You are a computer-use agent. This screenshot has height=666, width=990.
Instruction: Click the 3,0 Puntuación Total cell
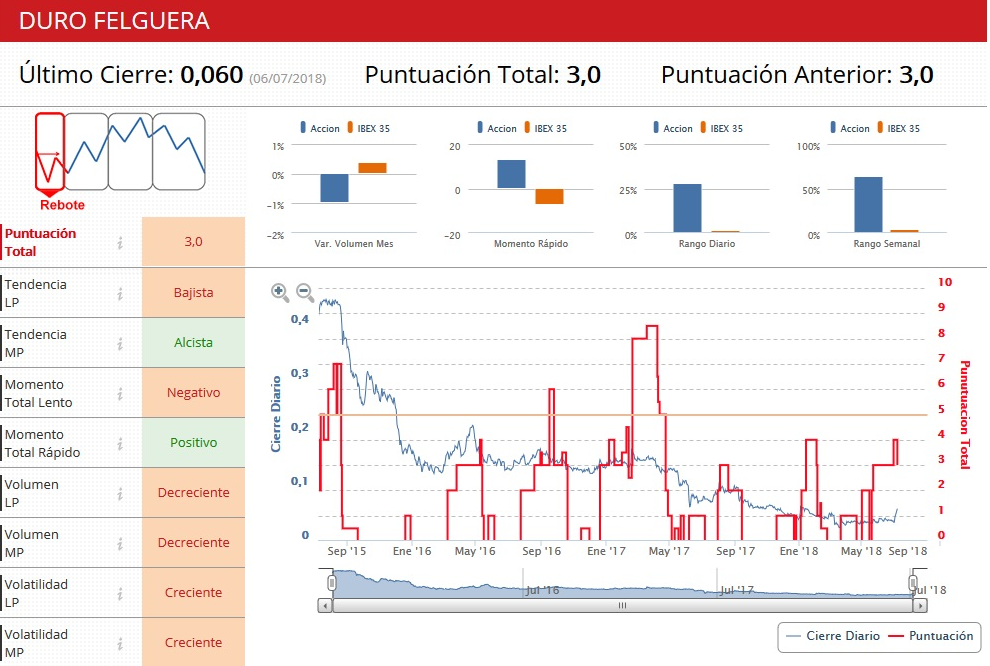[193, 241]
